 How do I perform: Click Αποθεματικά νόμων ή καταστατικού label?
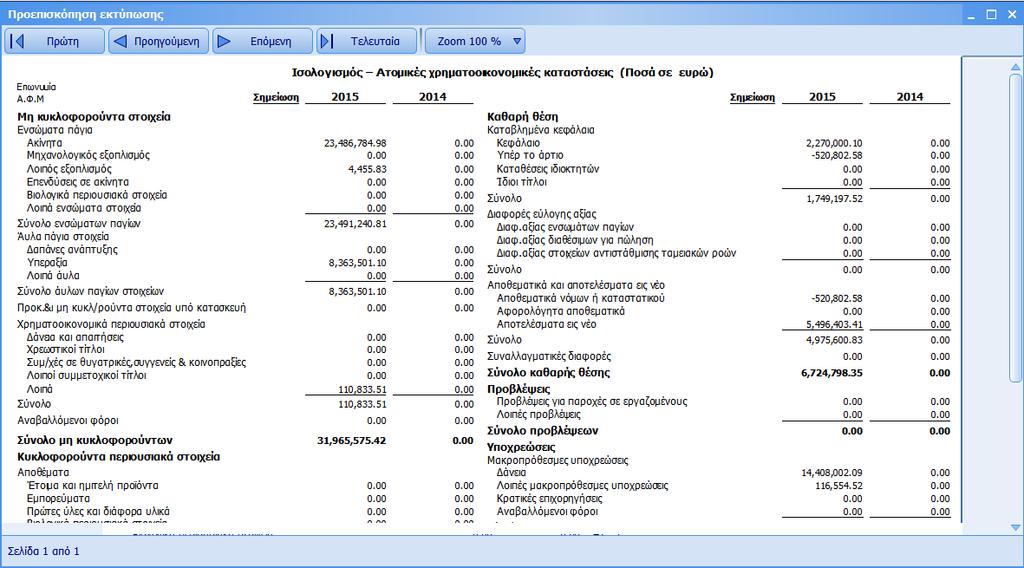pos(581,298)
